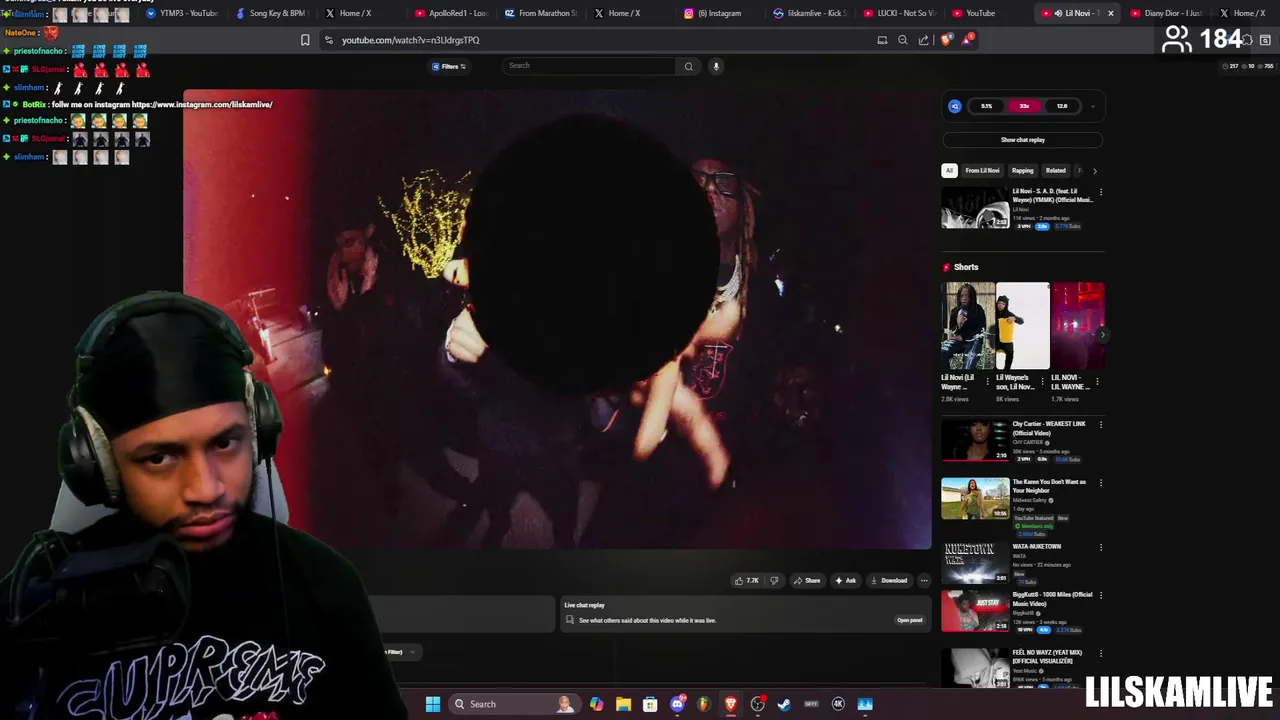Image resolution: width=1280 pixels, height=720 pixels.
Task: Switch to Brave browser in the taskbar
Action: (x=731, y=704)
